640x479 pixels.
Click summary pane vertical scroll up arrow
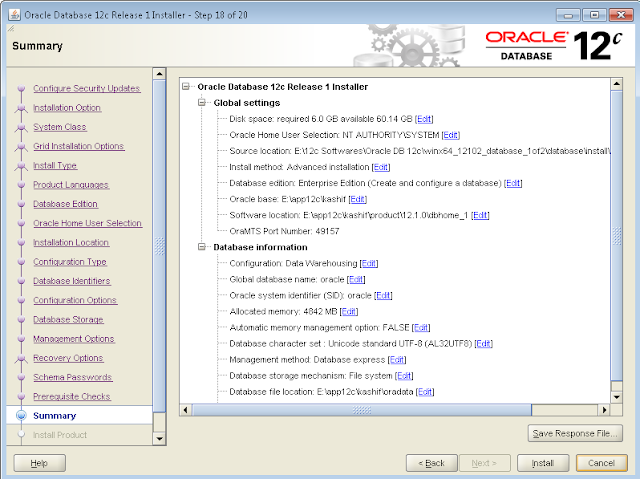click(x=616, y=84)
